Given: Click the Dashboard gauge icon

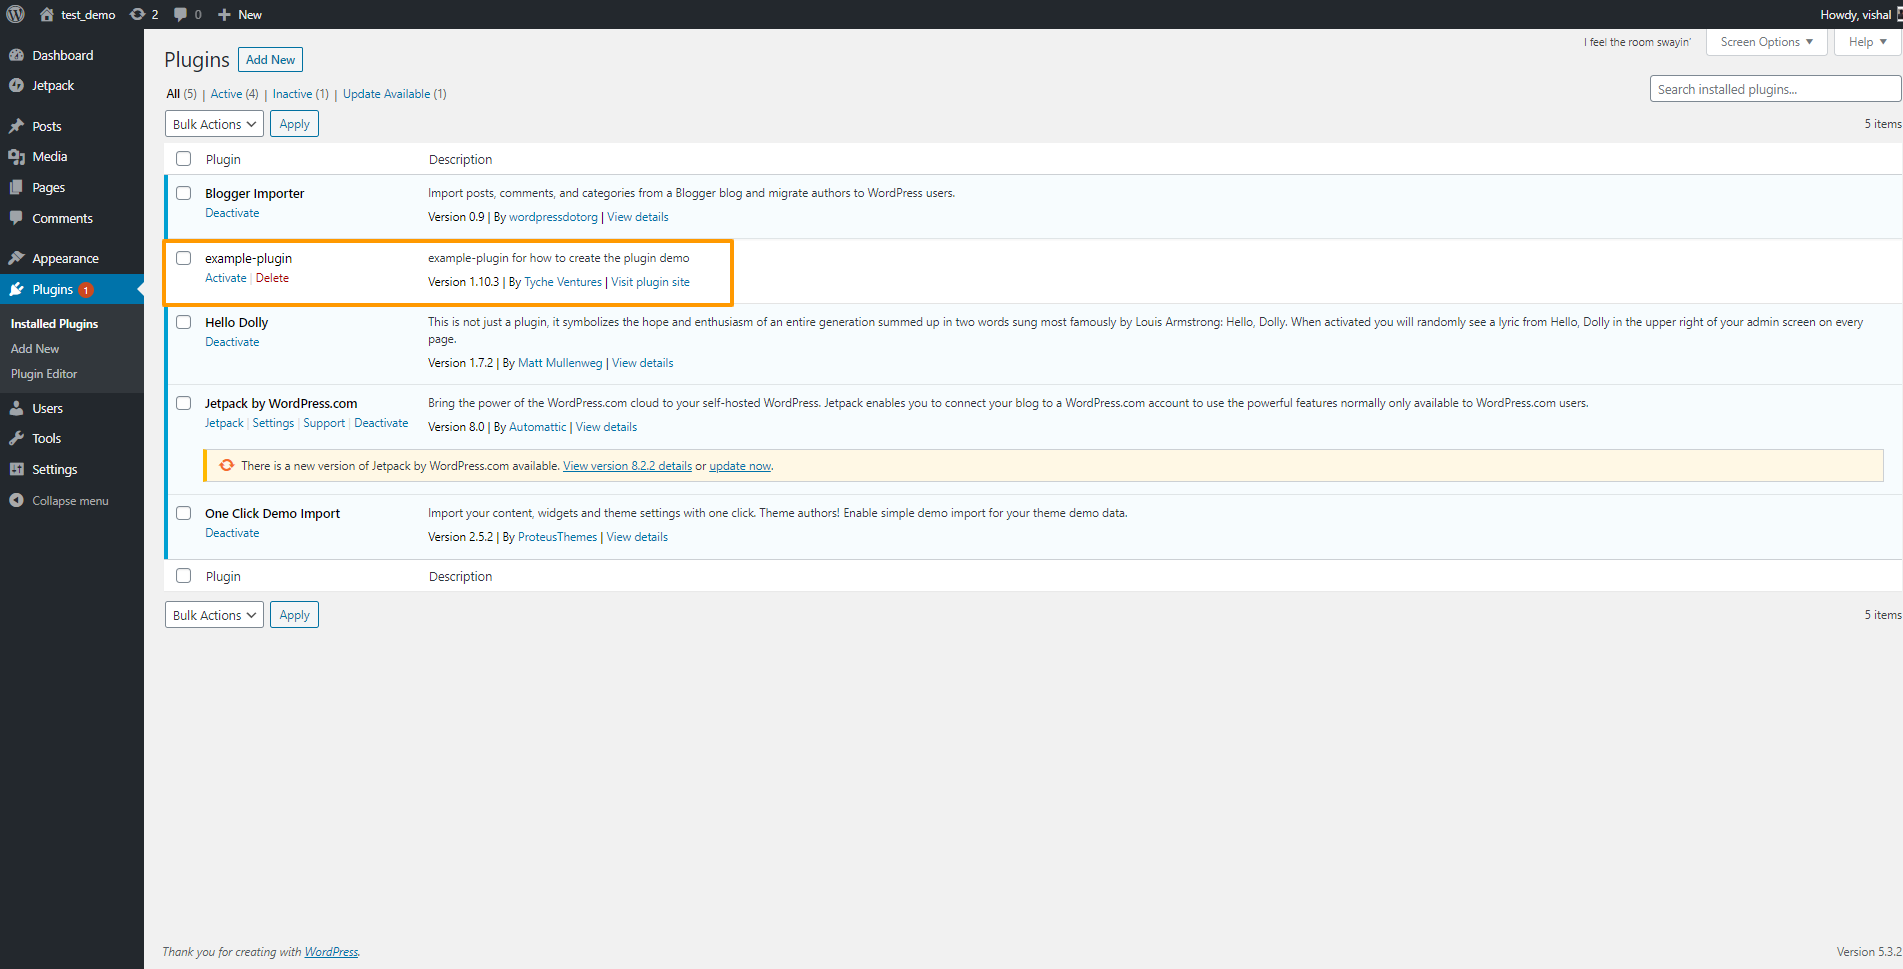Looking at the screenshot, I should pos(16,55).
